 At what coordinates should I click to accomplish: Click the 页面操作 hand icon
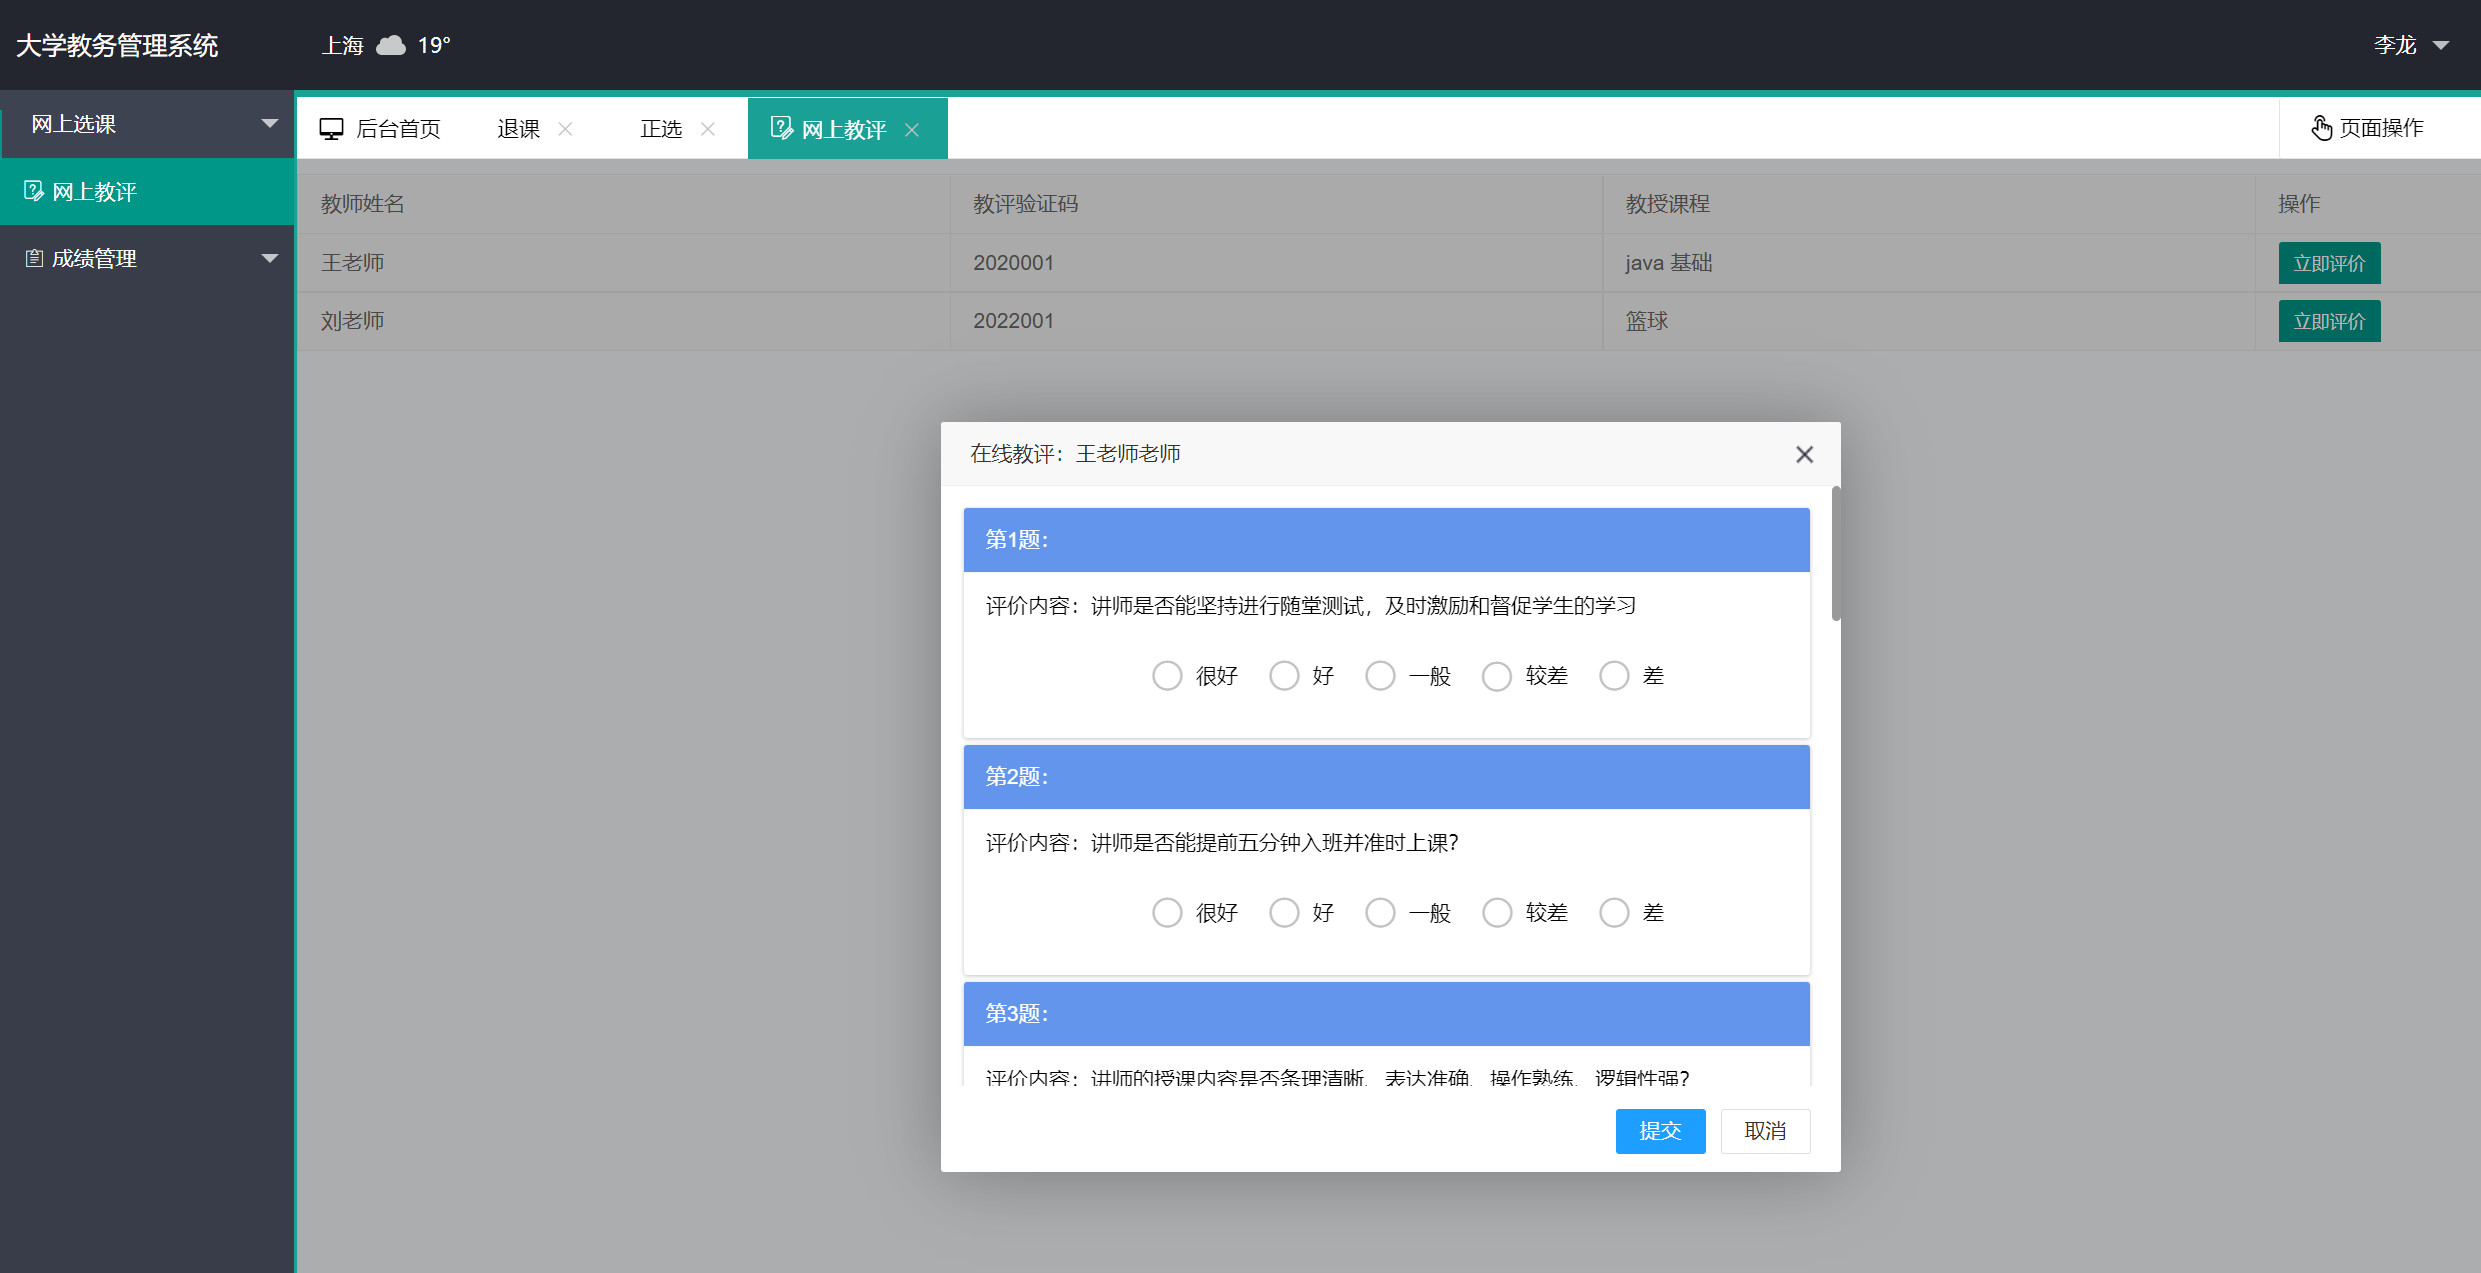click(x=2322, y=127)
